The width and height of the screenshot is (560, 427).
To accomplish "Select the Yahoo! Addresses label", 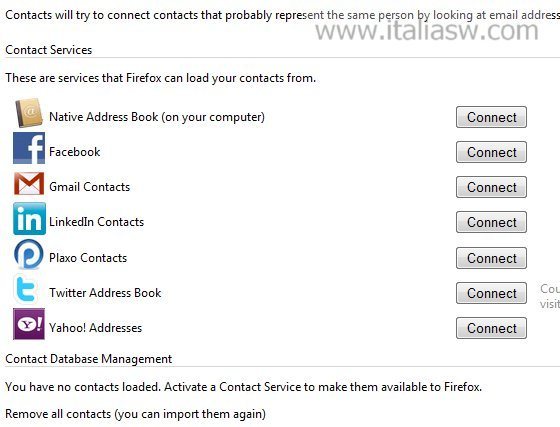I will (x=95, y=328).
